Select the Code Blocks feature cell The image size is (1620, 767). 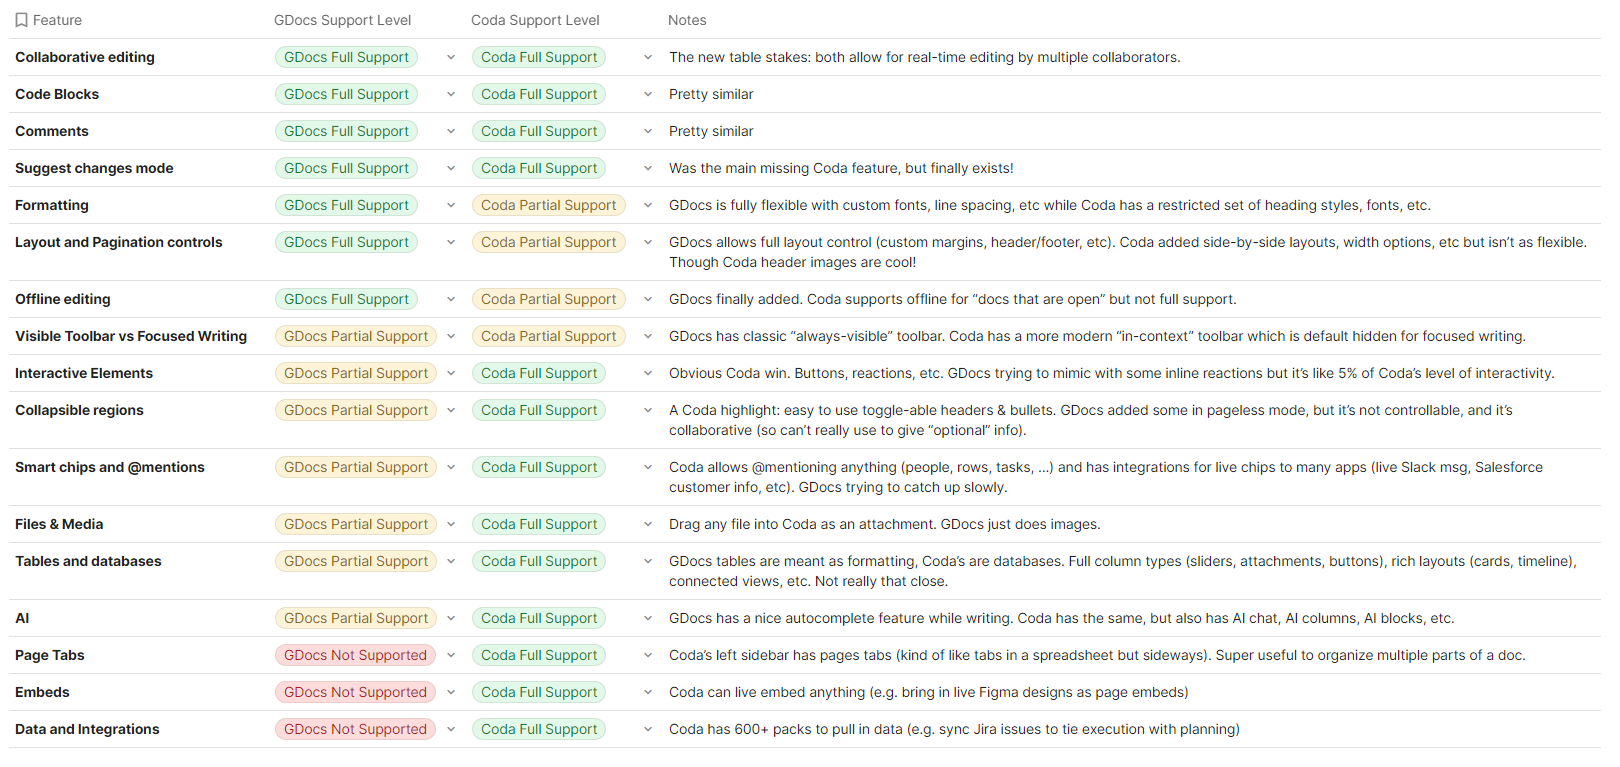point(57,94)
